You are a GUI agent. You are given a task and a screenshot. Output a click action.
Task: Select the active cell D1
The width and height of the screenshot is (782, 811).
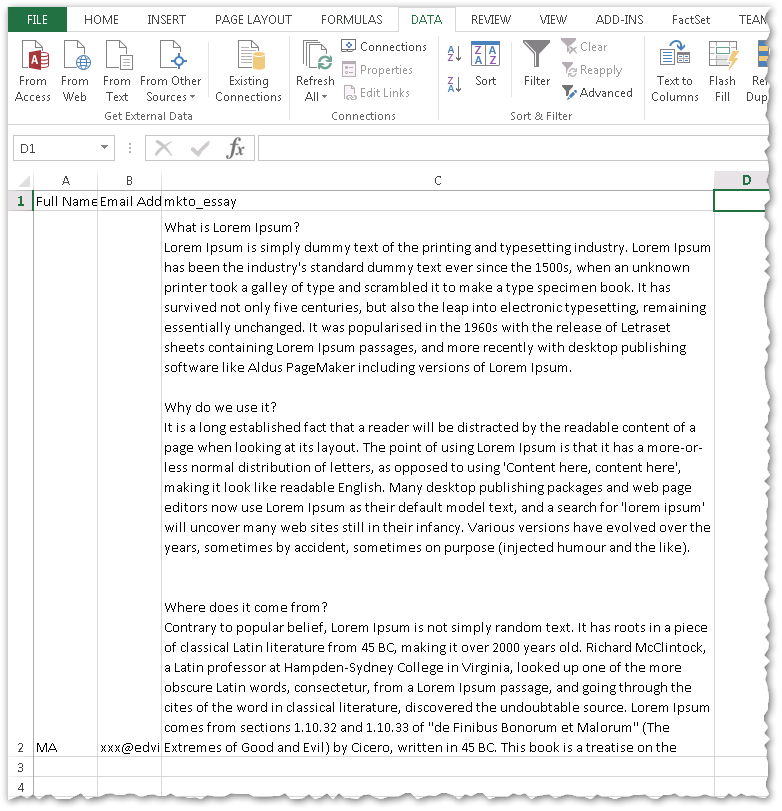(x=742, y=201)
